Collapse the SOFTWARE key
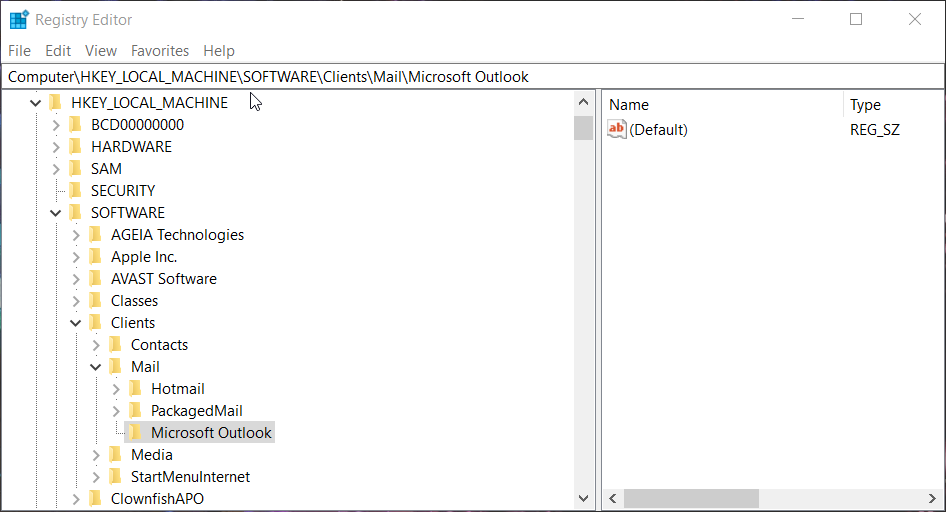The width and height of the screenshot is (946, 512). [x=56, y=212]
